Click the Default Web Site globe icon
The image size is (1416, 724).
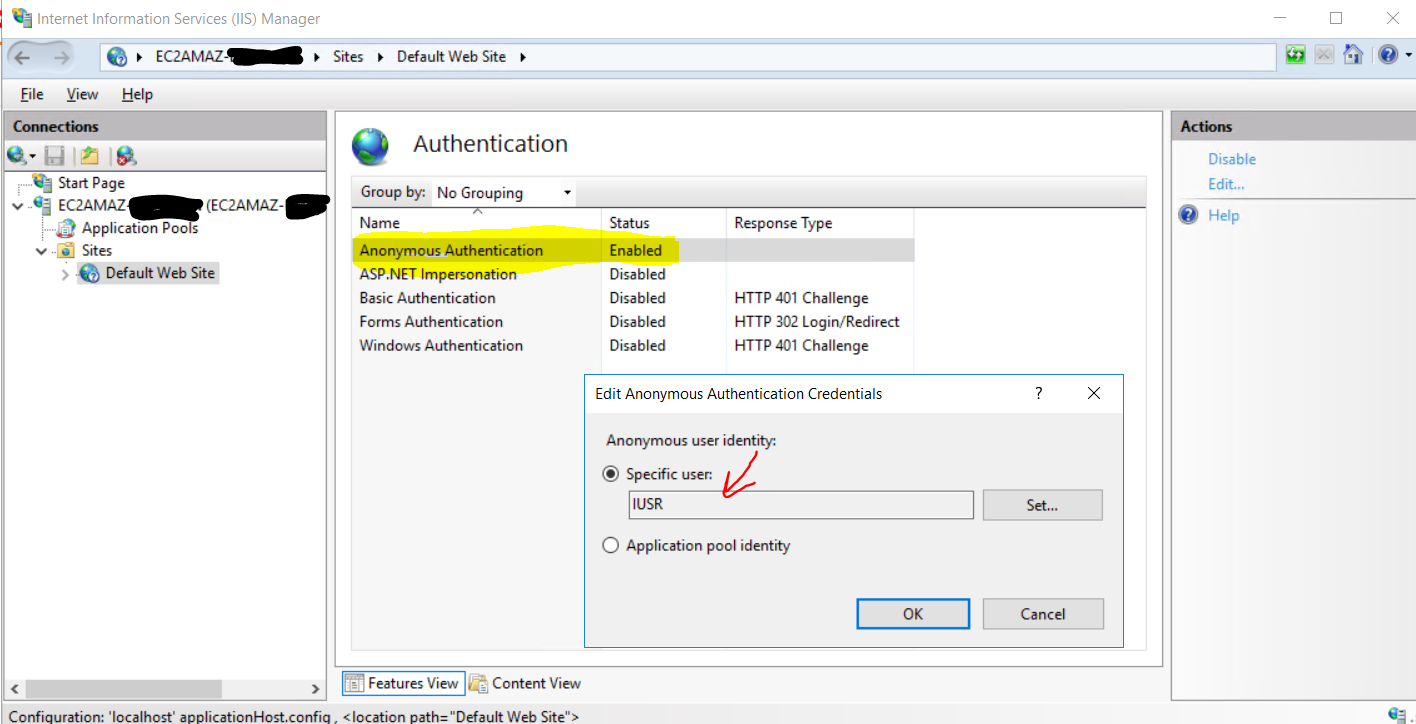click(x=89, y=273)
